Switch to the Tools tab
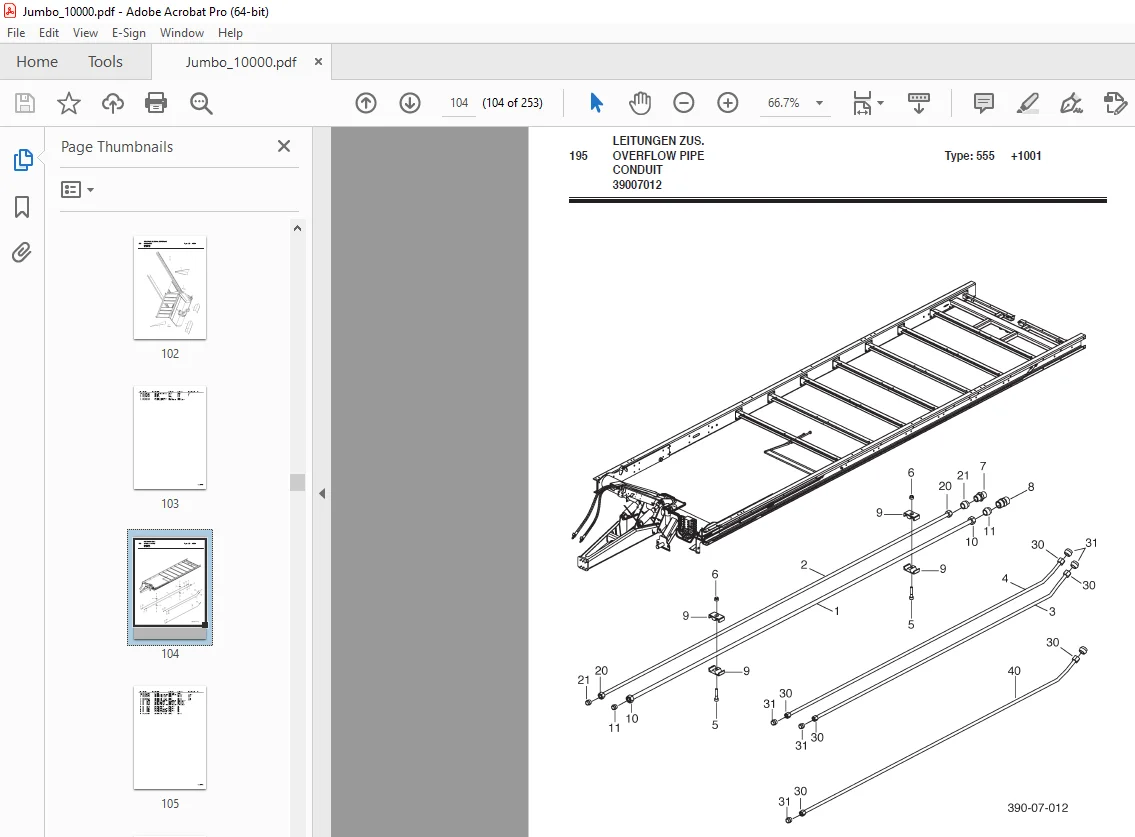1135x837 pixels. [105, 62]
